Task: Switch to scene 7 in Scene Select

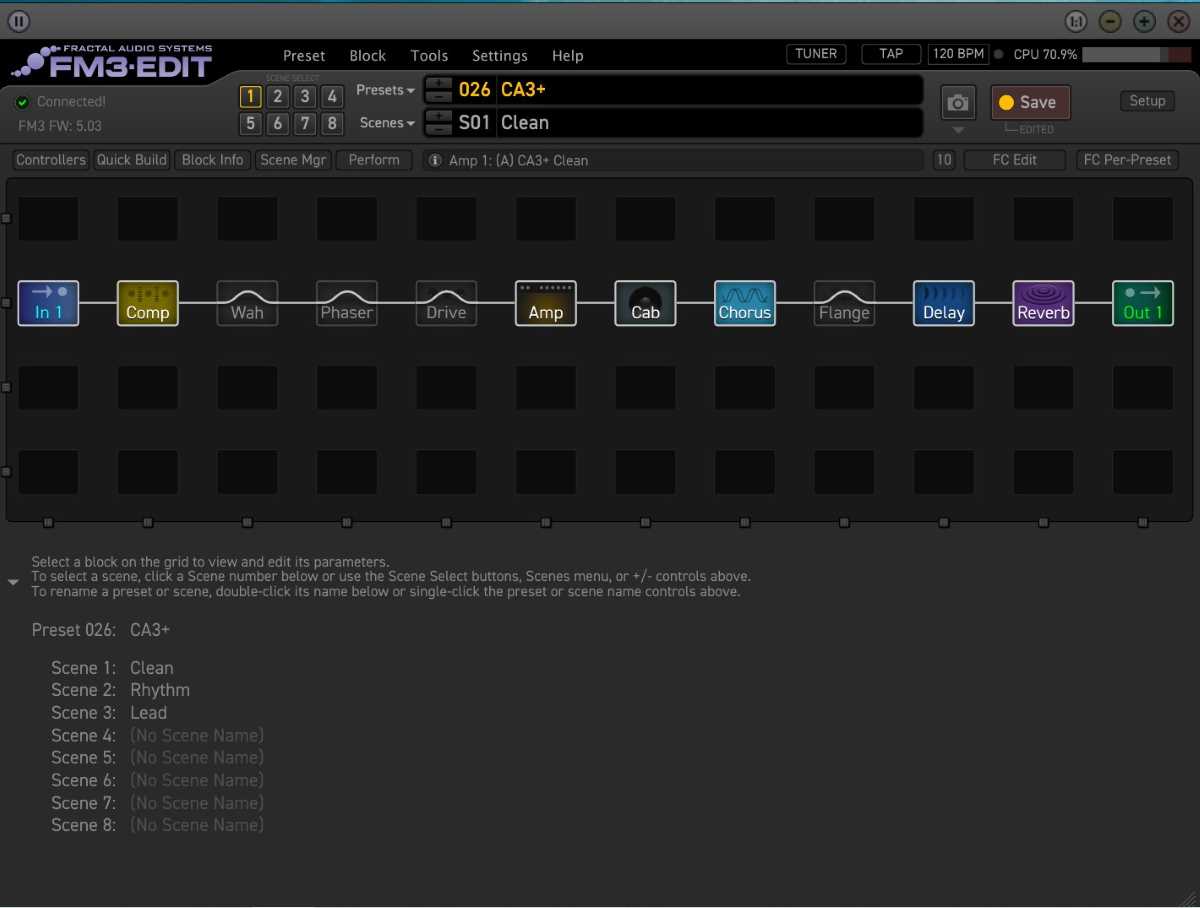Action: pos(305,124)
